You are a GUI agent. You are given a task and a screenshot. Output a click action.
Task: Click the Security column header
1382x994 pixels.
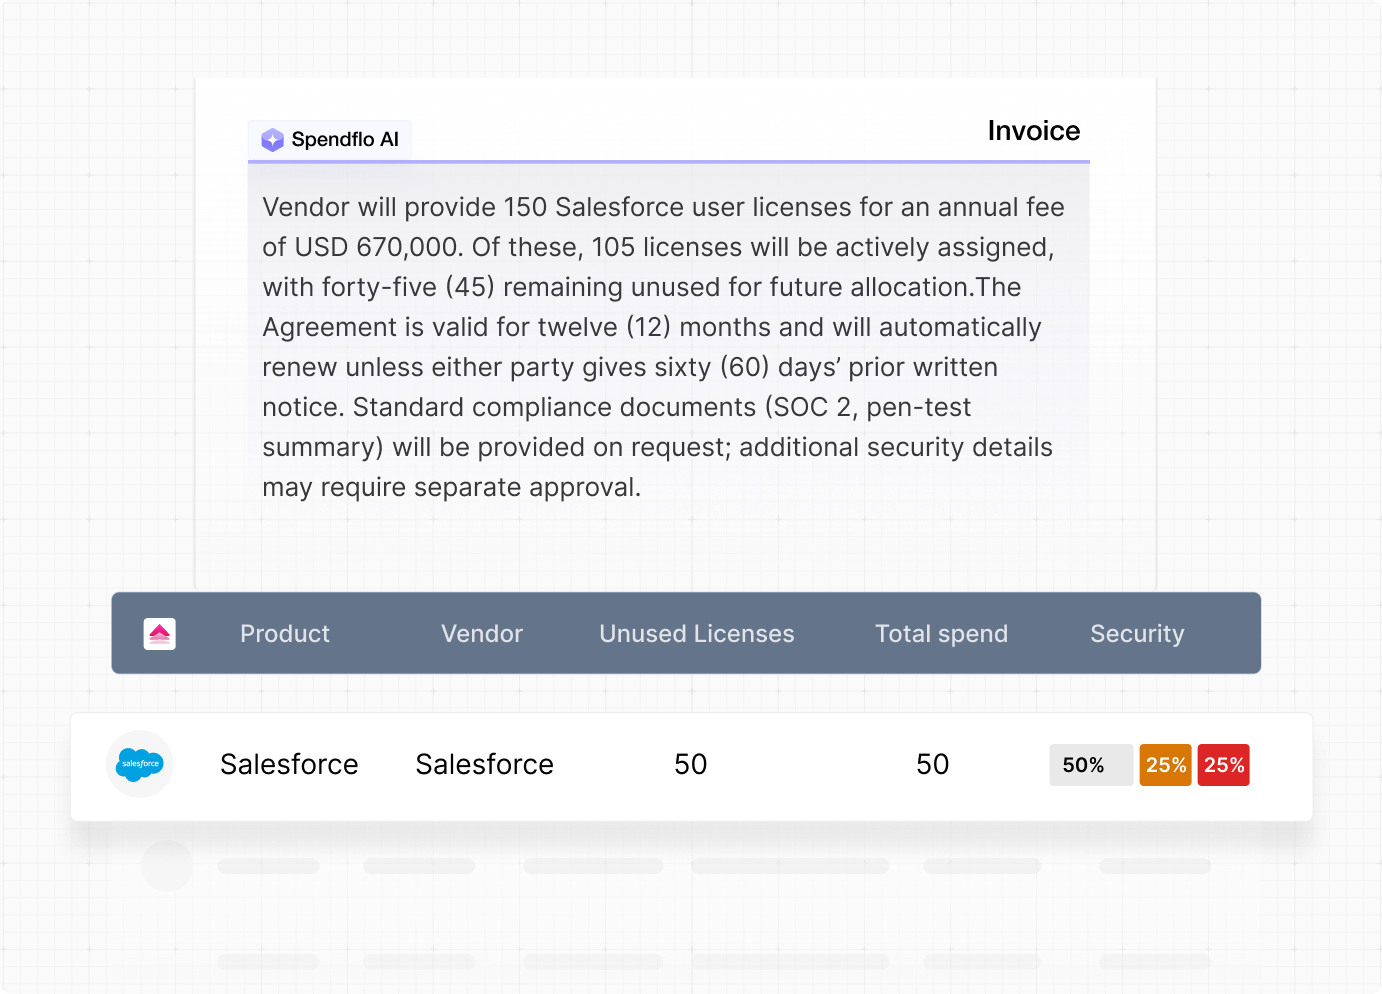[1137, 634]
